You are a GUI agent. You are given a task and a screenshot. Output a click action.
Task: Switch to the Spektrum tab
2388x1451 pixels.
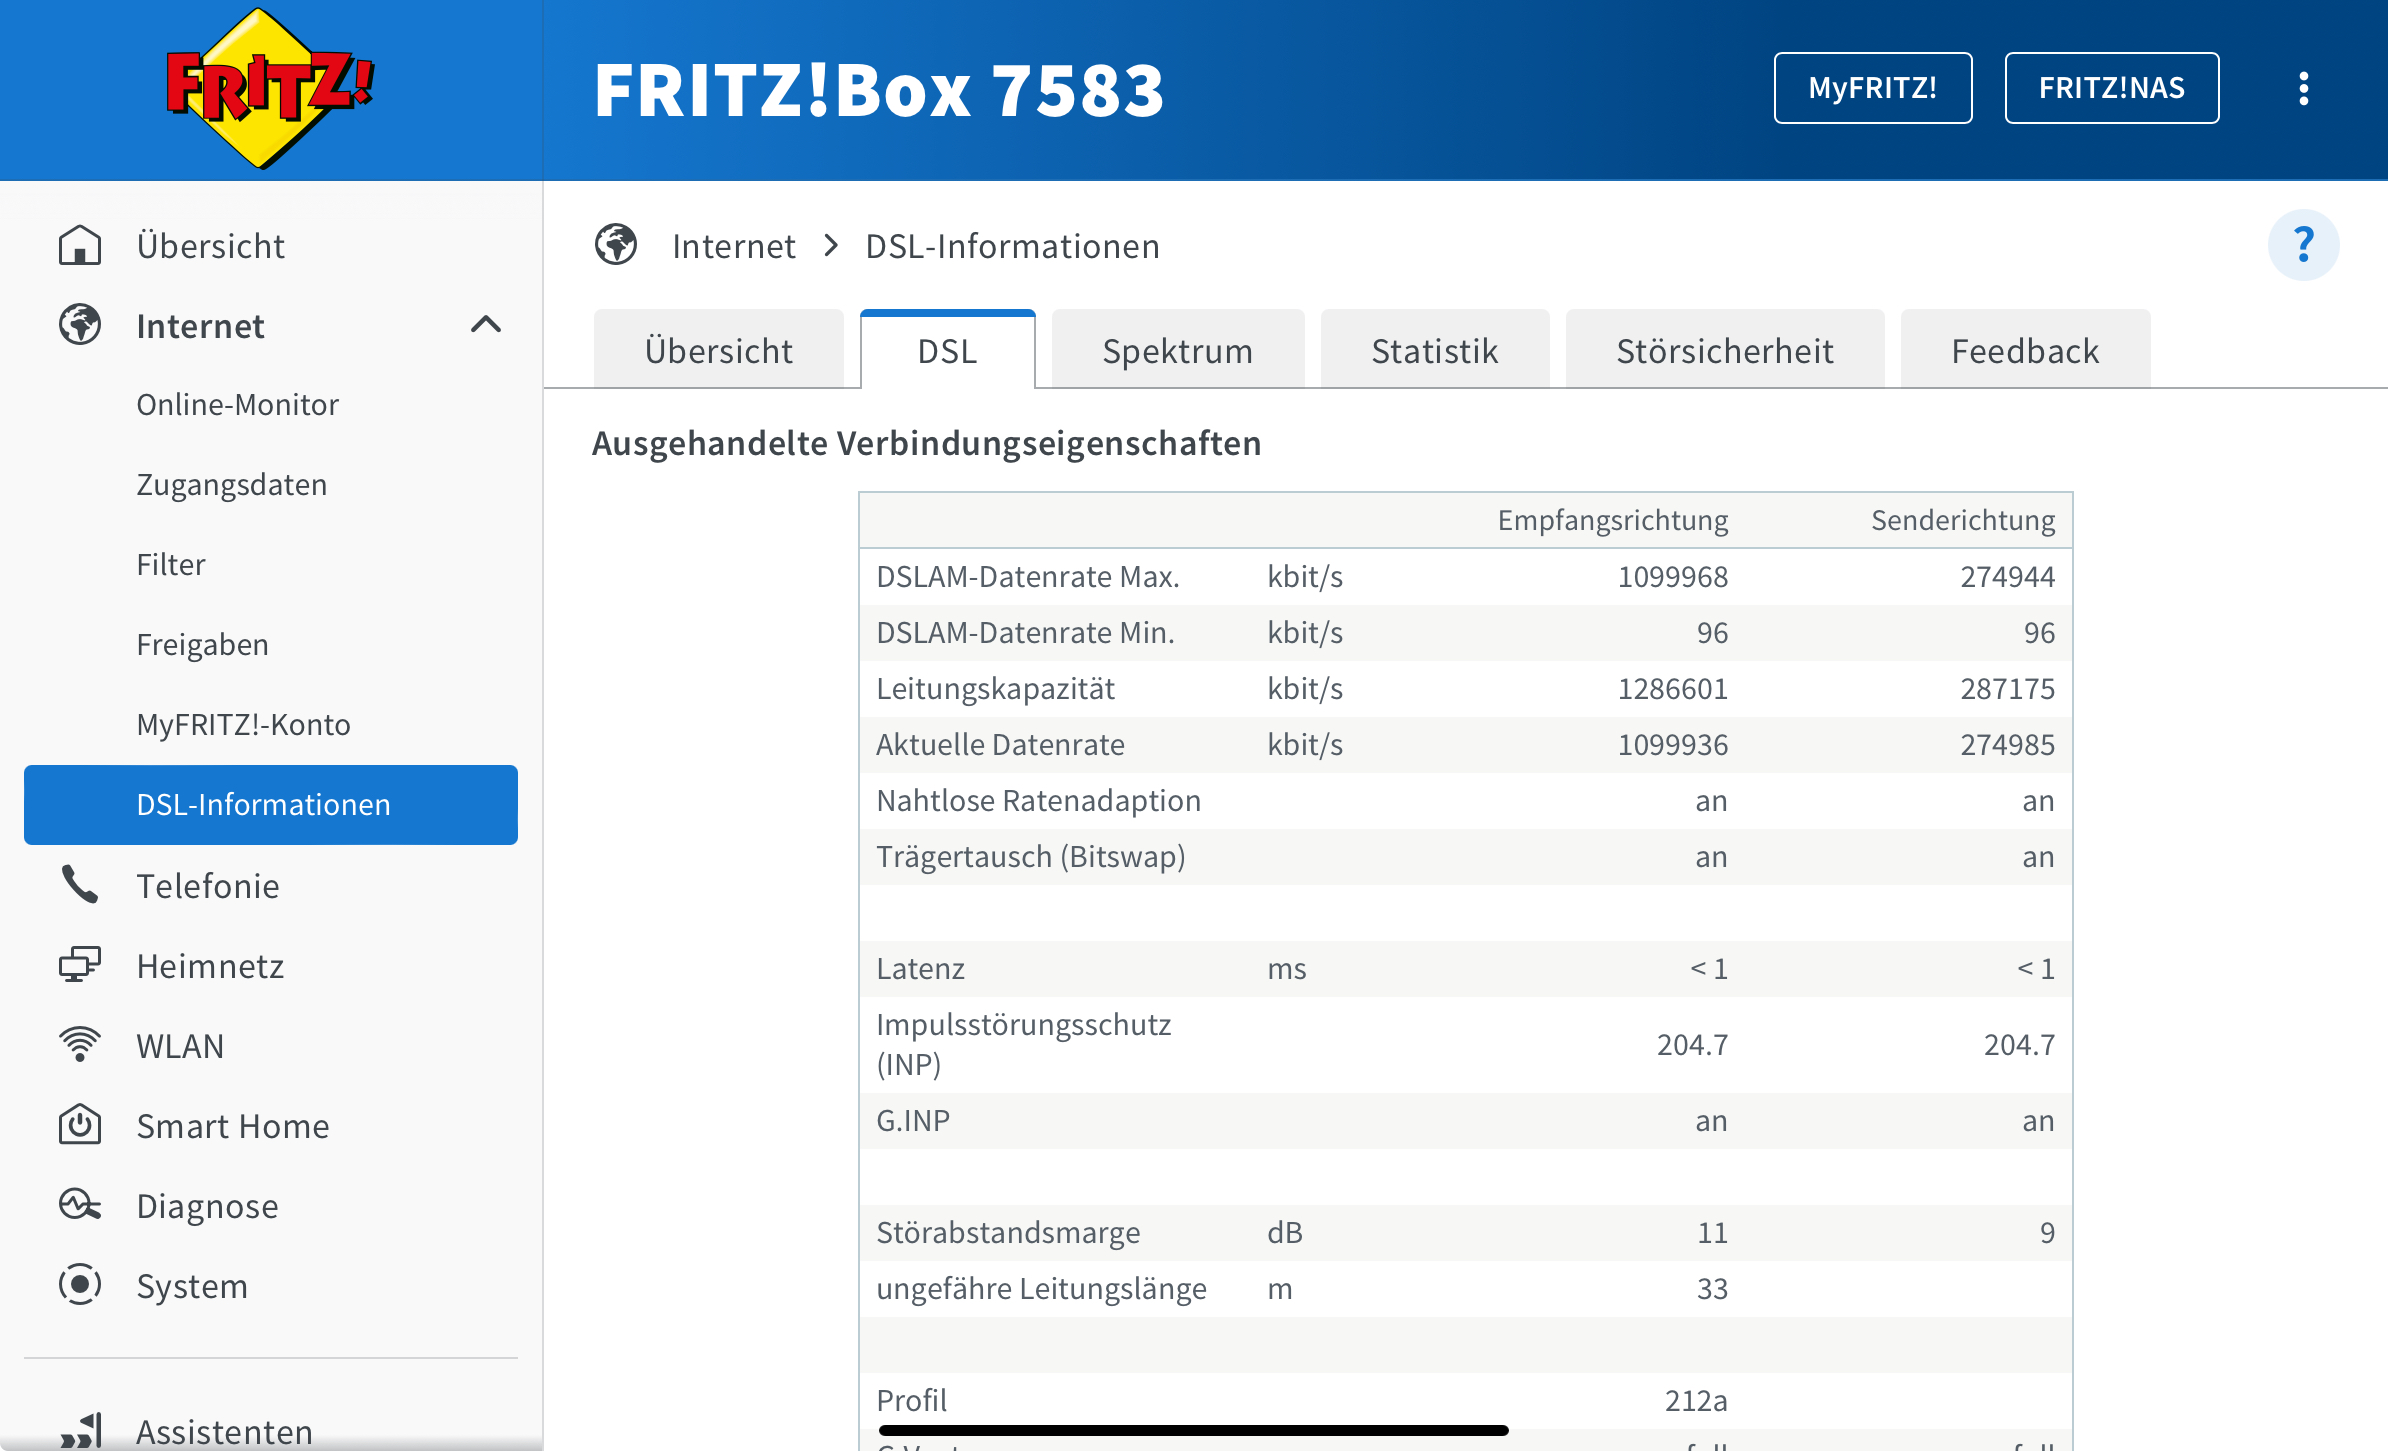pyautogui.click(x=1177, y=351)
